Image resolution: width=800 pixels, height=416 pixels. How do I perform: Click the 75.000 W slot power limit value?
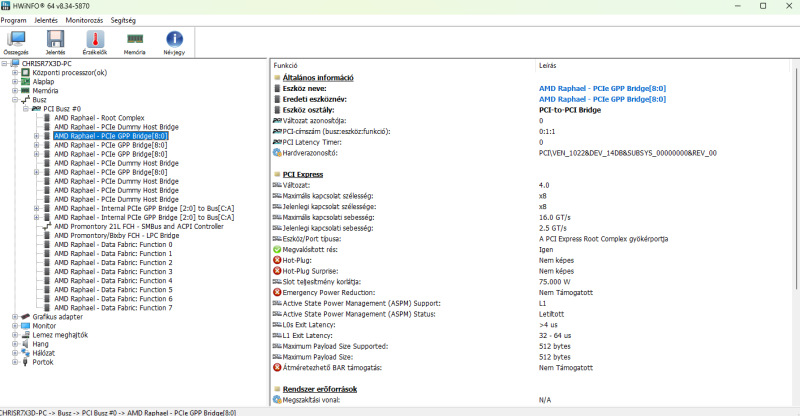[x=555, y=282]
